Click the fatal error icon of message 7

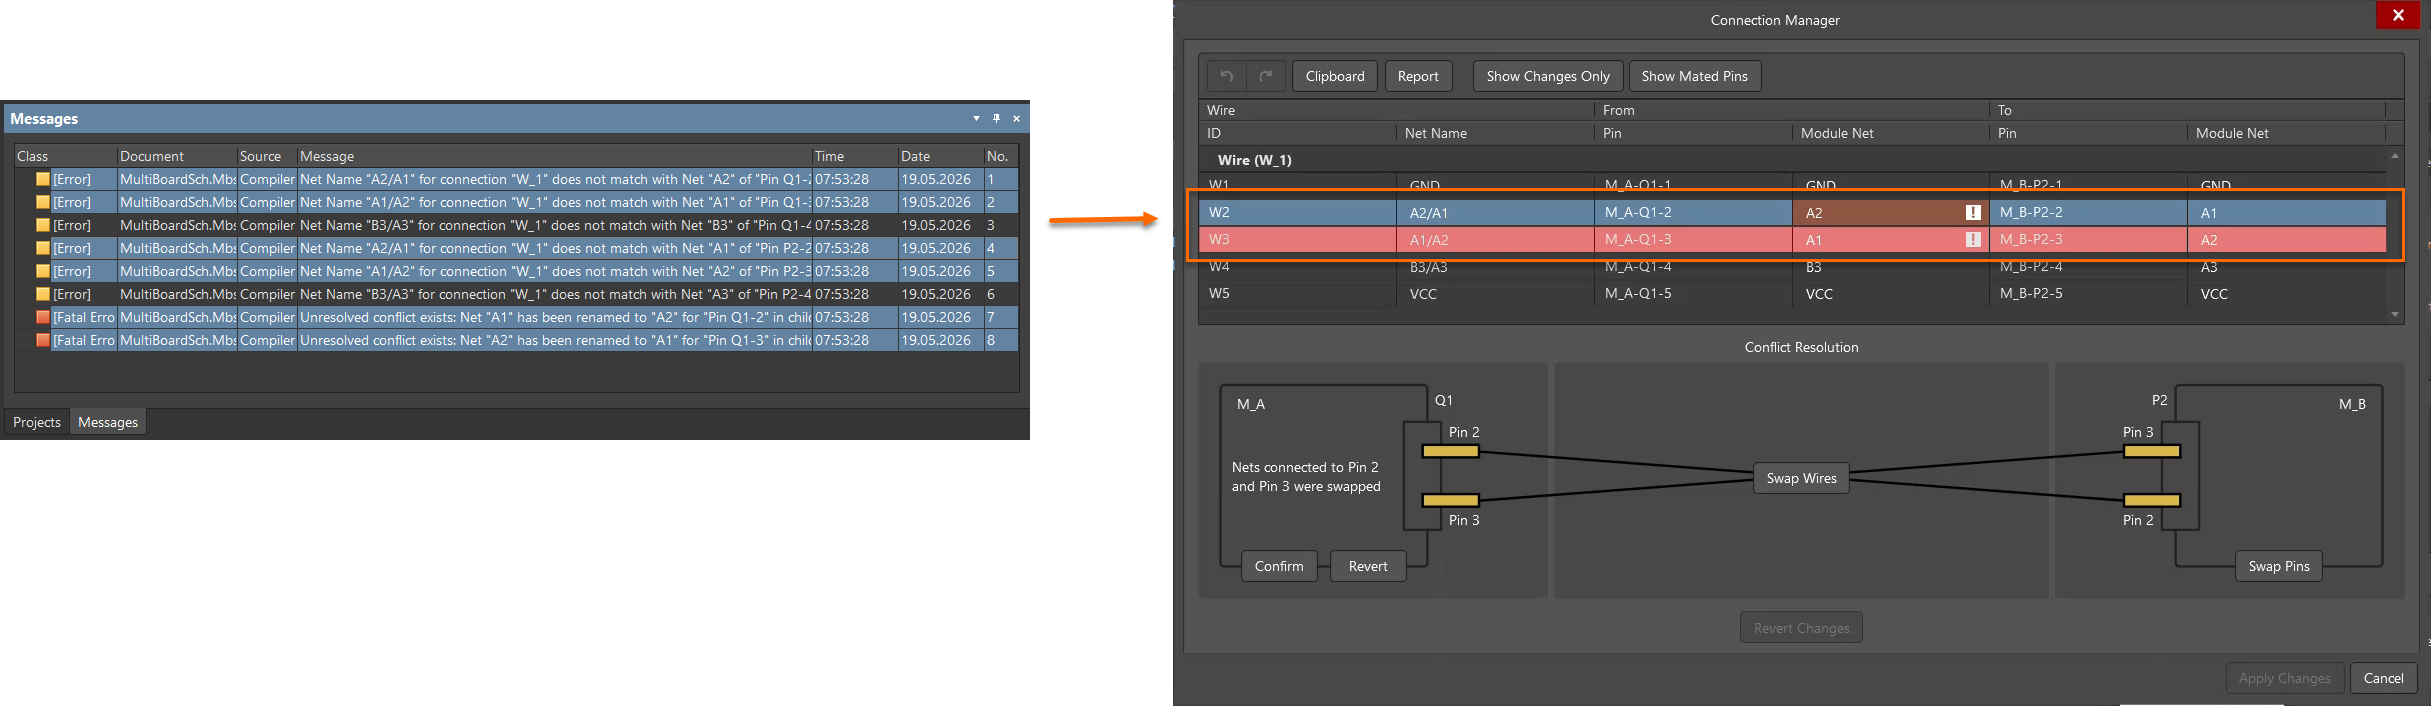click(x=43, y=317)
